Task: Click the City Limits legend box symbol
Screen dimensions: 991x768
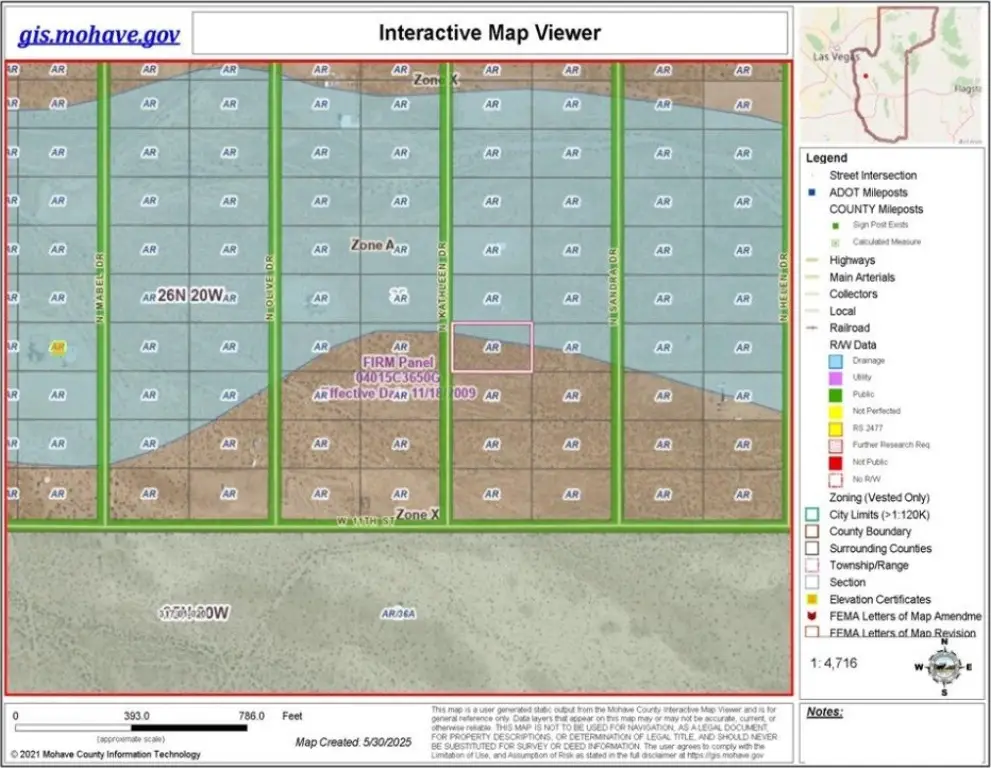Action: pyautogui.click(x=812, y=515)
